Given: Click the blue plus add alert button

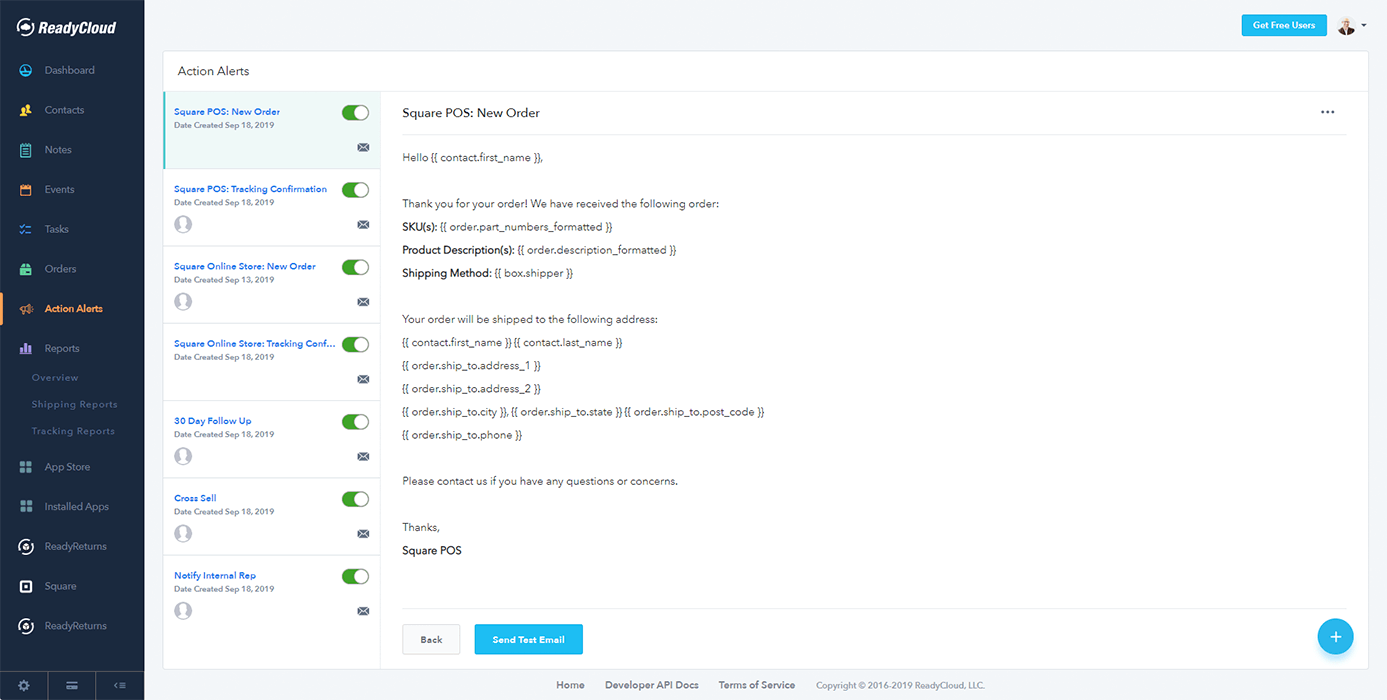Looking at the screenshot, I should (1335, 636).
